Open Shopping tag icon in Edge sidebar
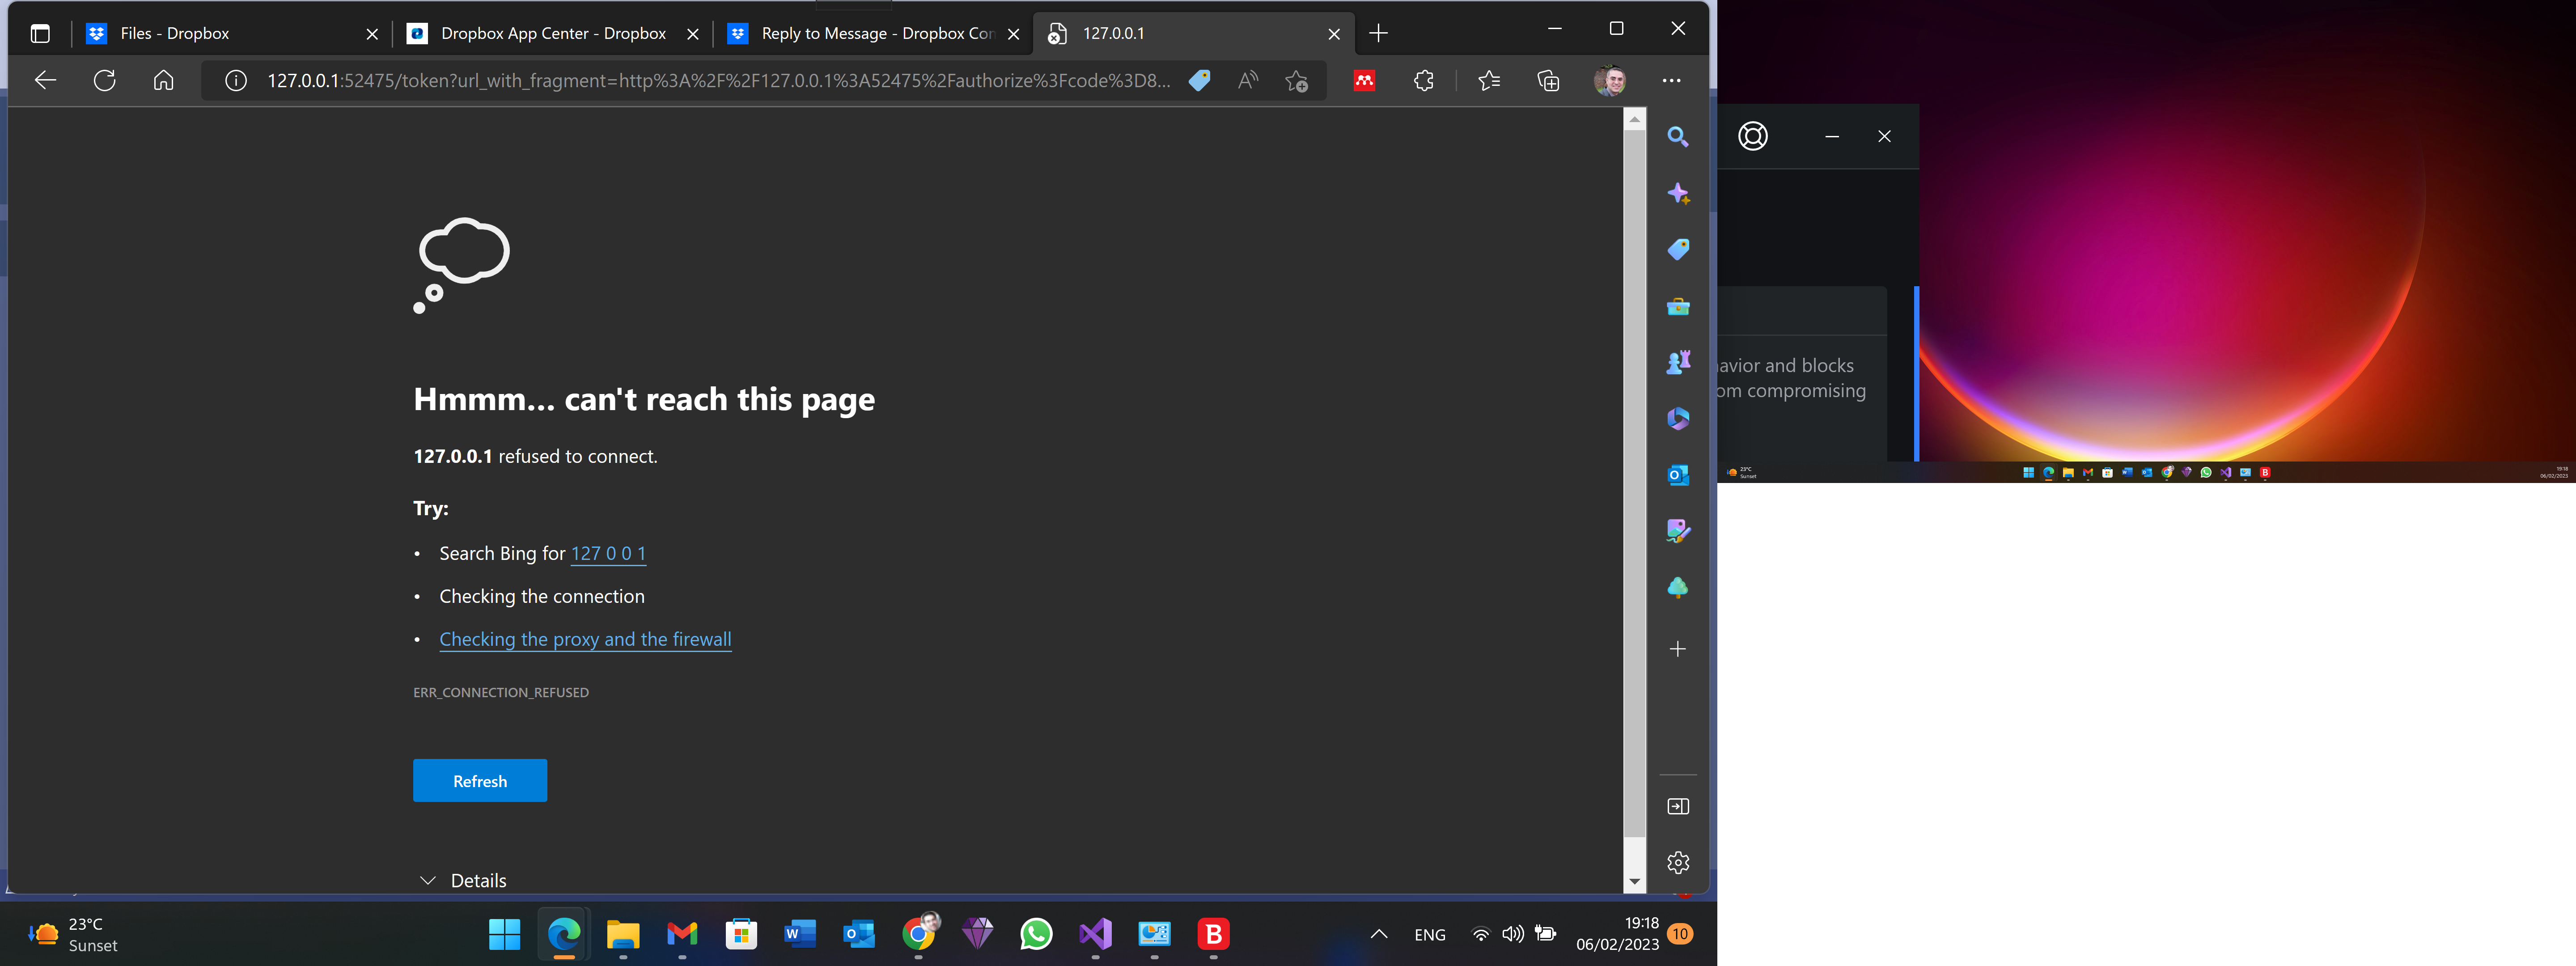2576x966 pixels. 1678,249
